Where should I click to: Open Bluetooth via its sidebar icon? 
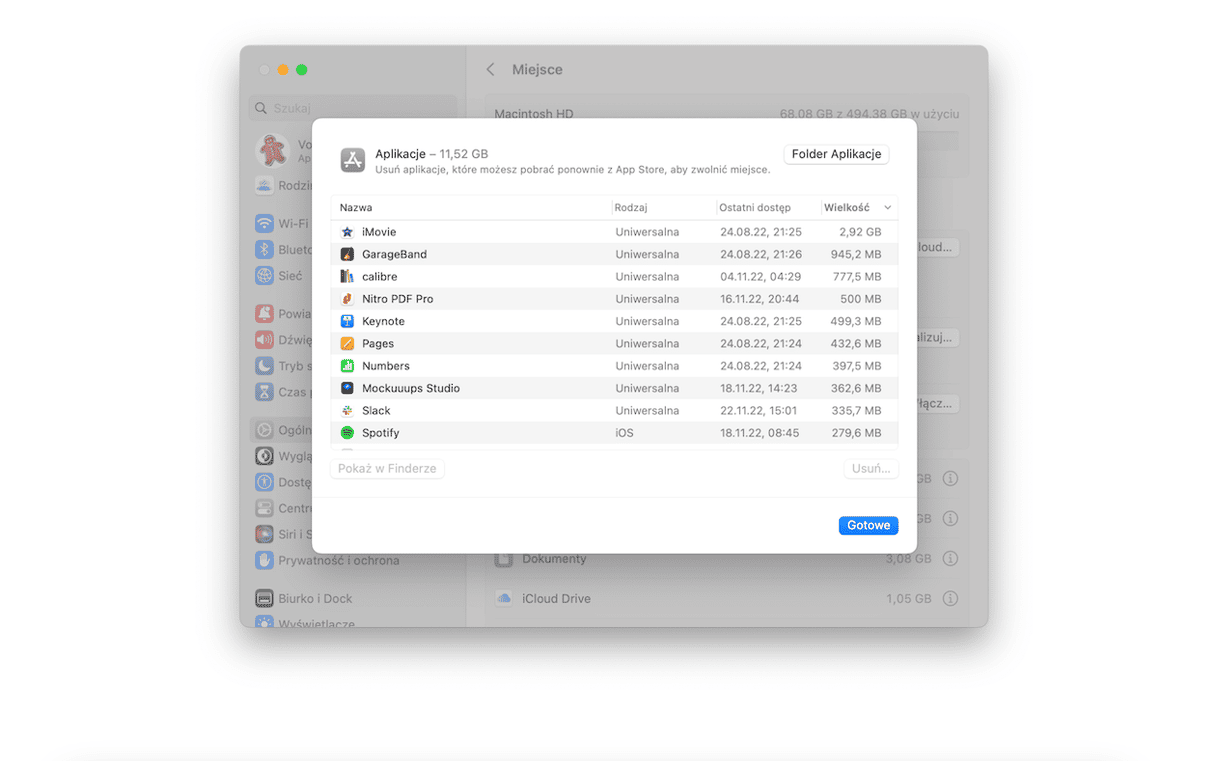click(264, 250)
